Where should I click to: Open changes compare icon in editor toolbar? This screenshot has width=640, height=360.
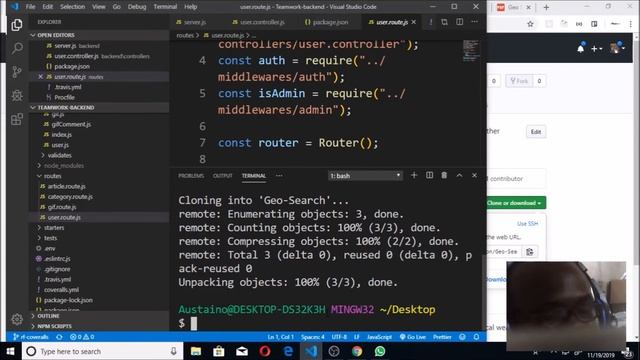[x=444, y=22]
